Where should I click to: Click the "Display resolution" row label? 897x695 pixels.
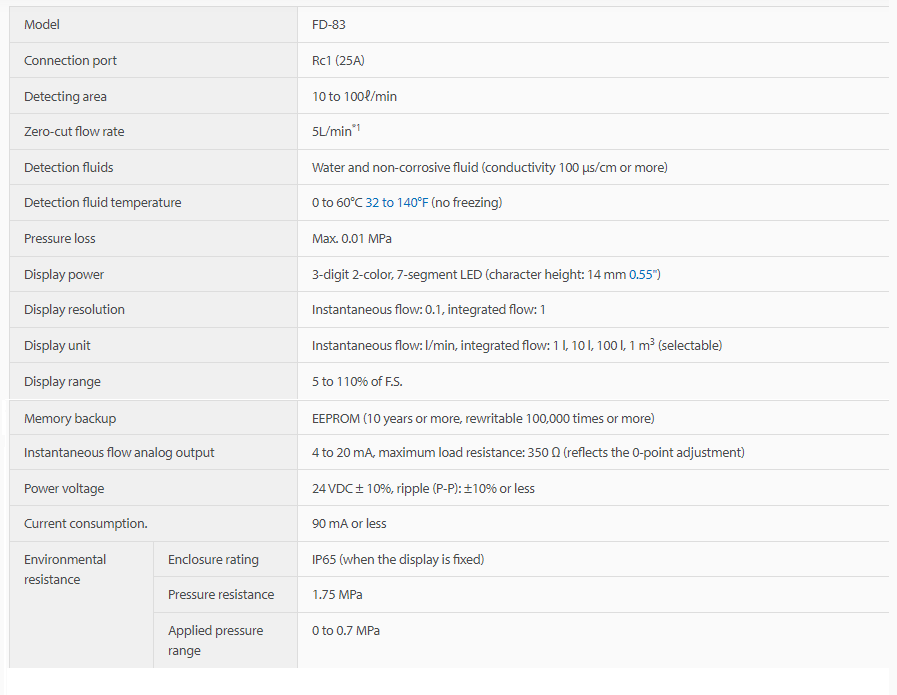pos(74,310)
